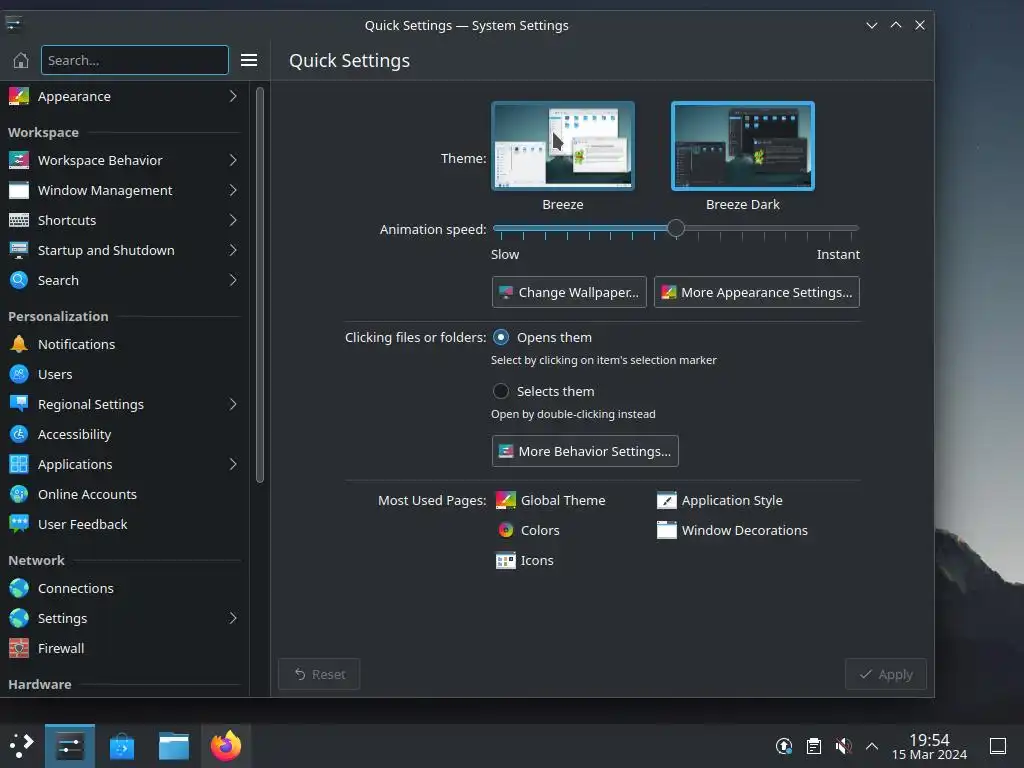
Task: Click the settings Search field
Action: [135, 60]
